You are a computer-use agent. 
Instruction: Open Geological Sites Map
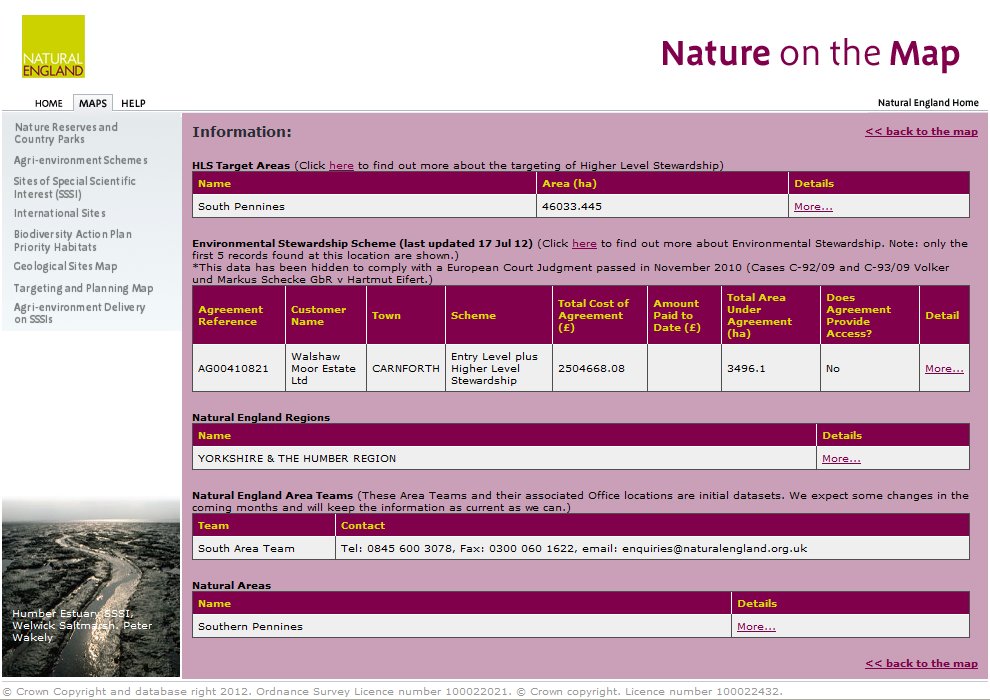pos(65,266)
